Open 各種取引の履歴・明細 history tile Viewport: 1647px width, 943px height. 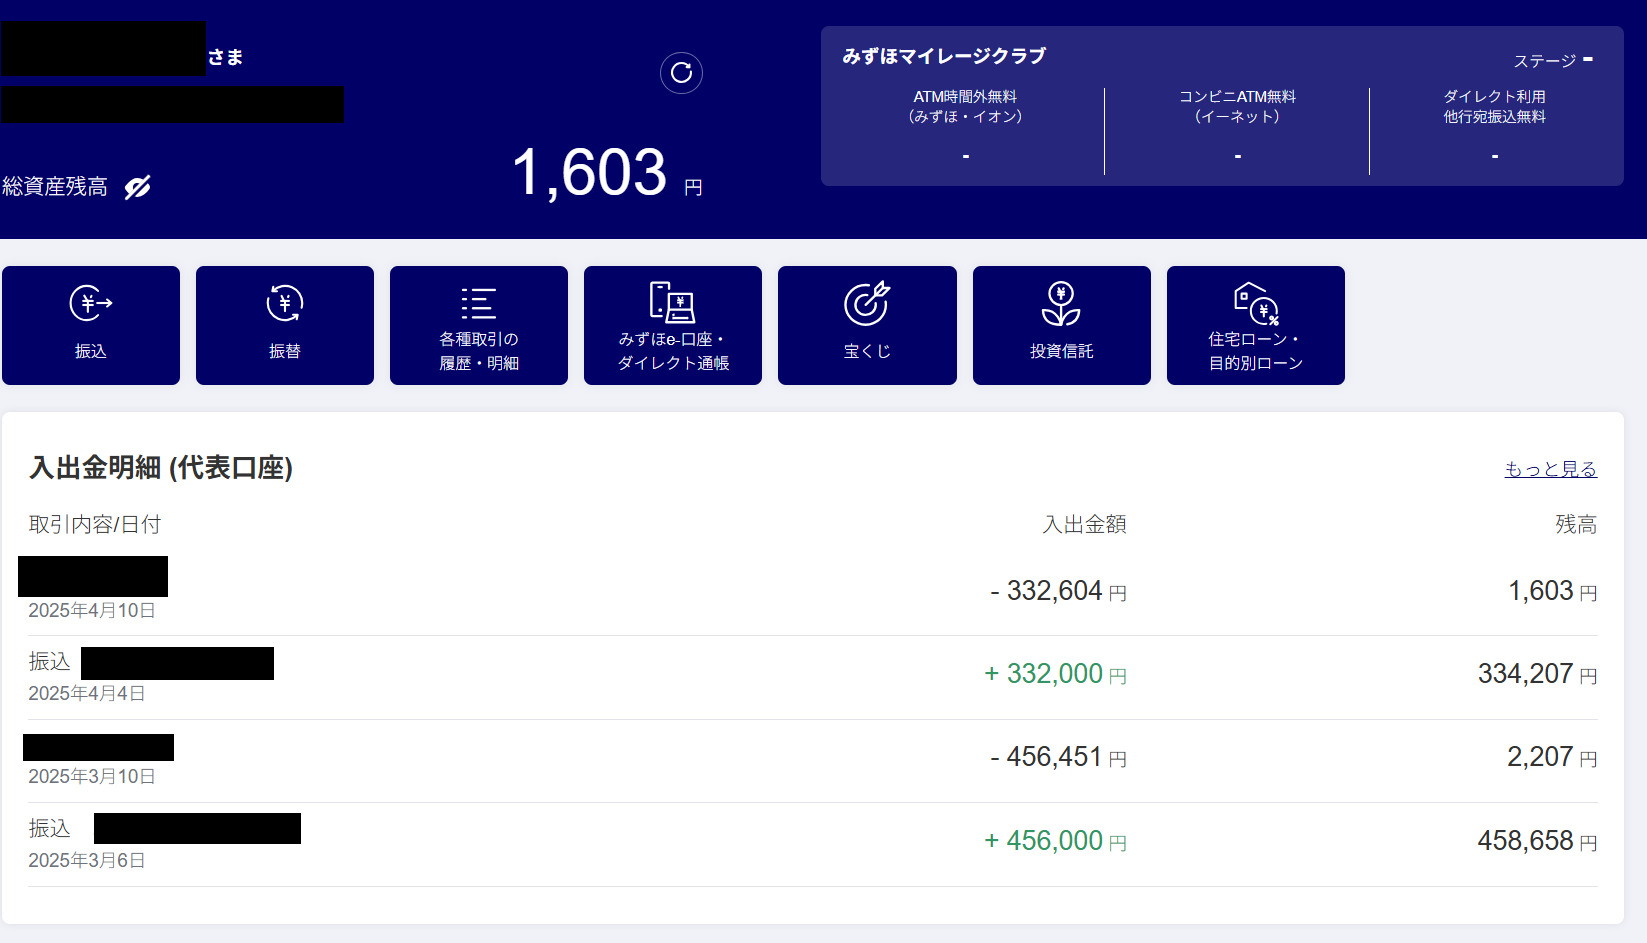click(x=479, y=325)
